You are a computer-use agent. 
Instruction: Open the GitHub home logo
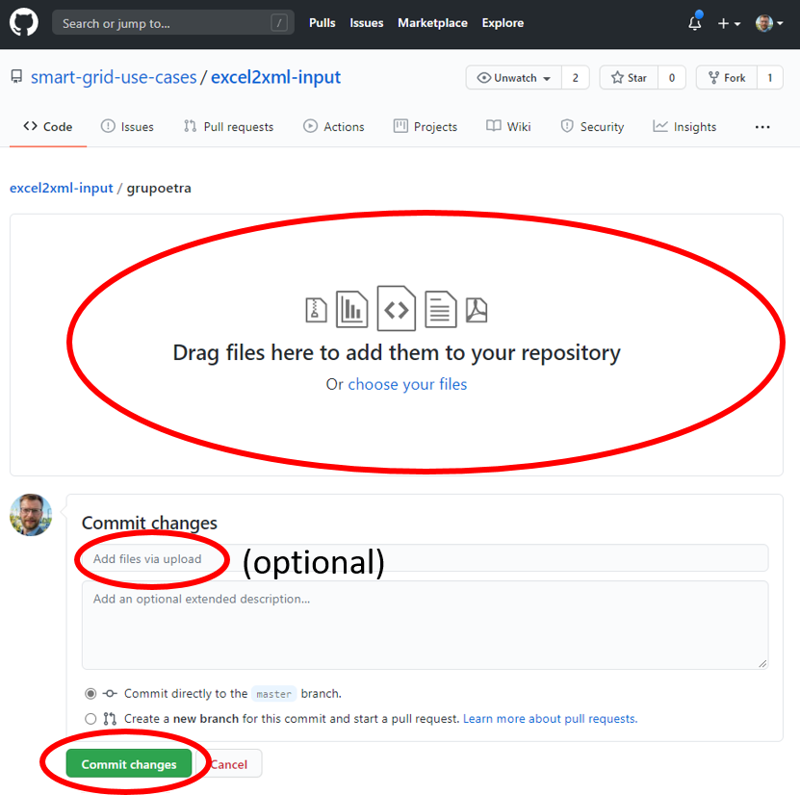click(x=23, y=23)
